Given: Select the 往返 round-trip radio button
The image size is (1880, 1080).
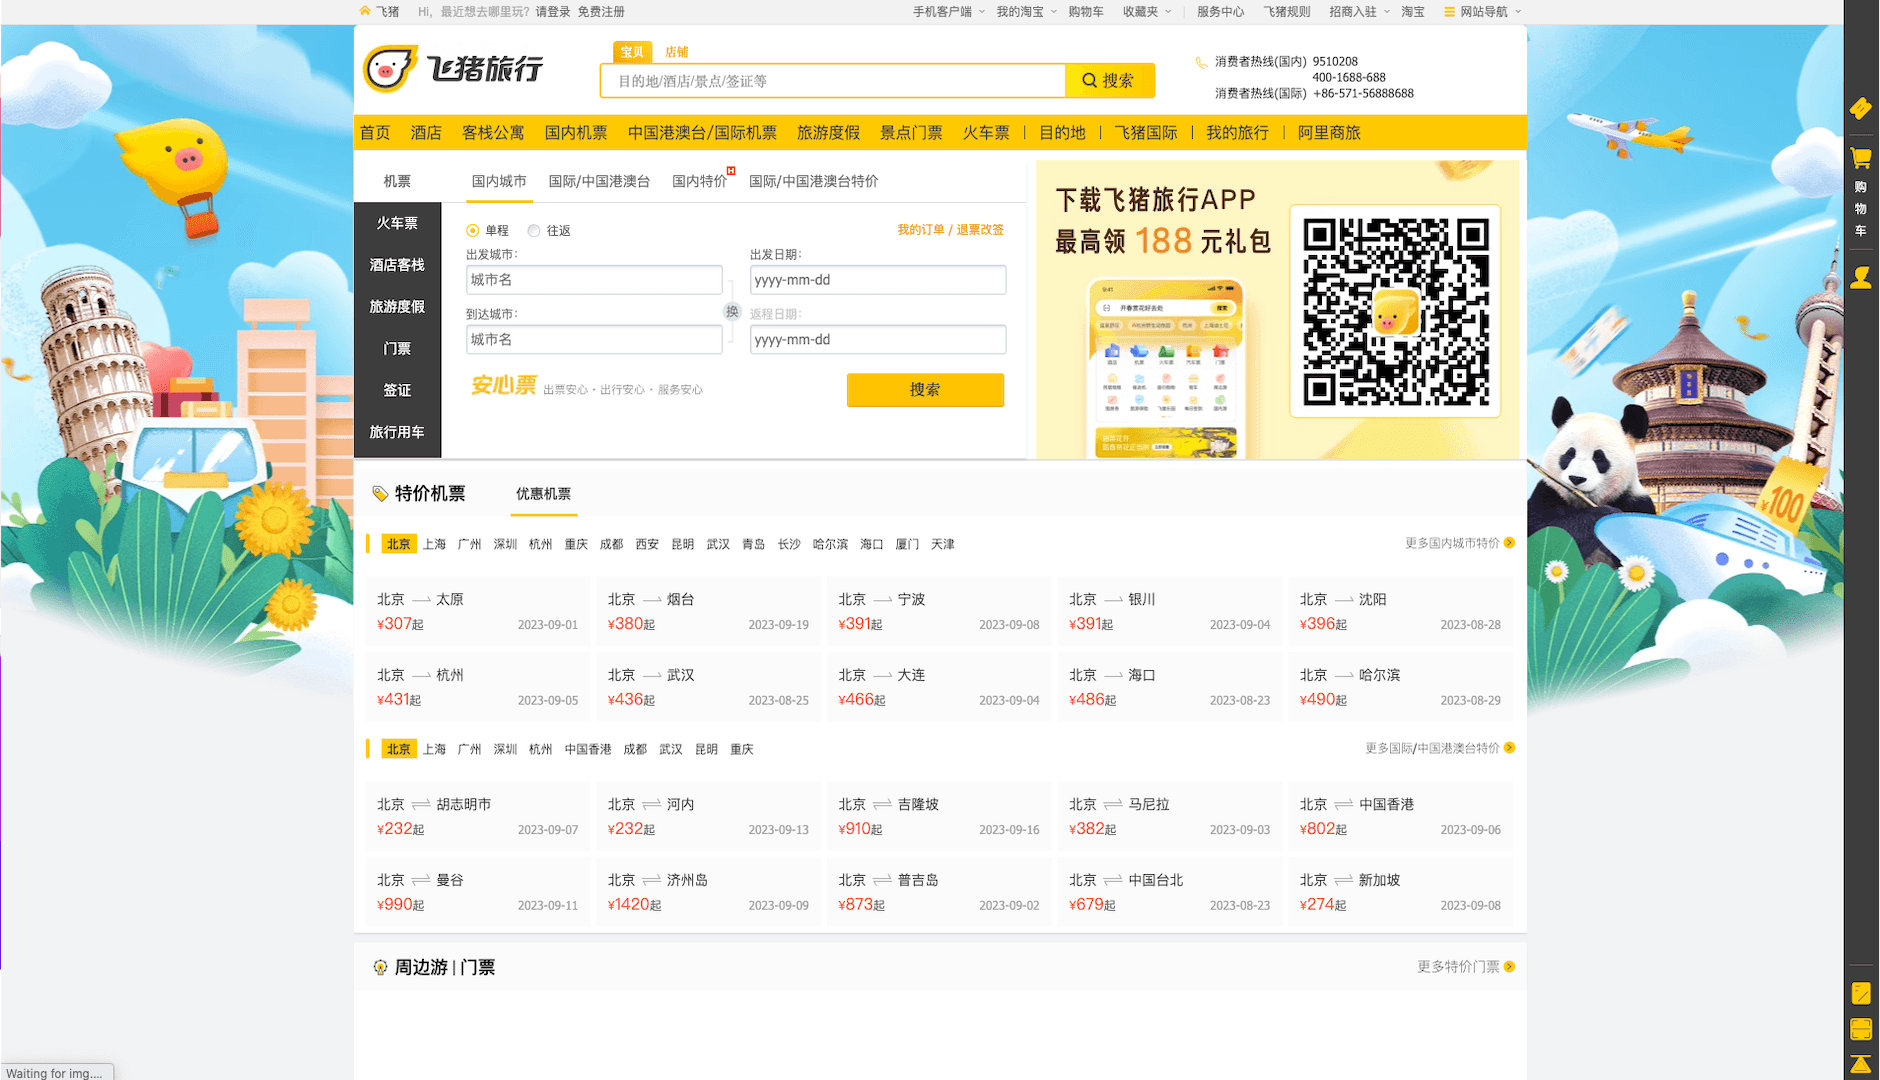Looking at the screenshot, I should tap(534, 231).
